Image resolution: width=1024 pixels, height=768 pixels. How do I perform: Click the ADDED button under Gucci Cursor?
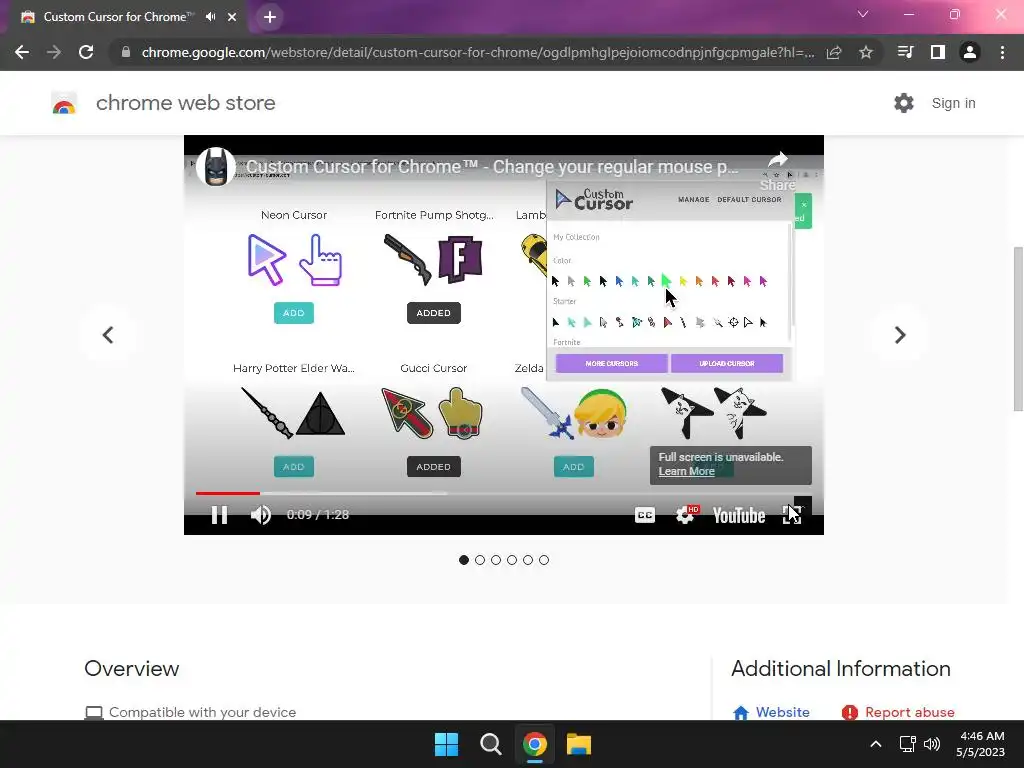(x=434, y=466)
